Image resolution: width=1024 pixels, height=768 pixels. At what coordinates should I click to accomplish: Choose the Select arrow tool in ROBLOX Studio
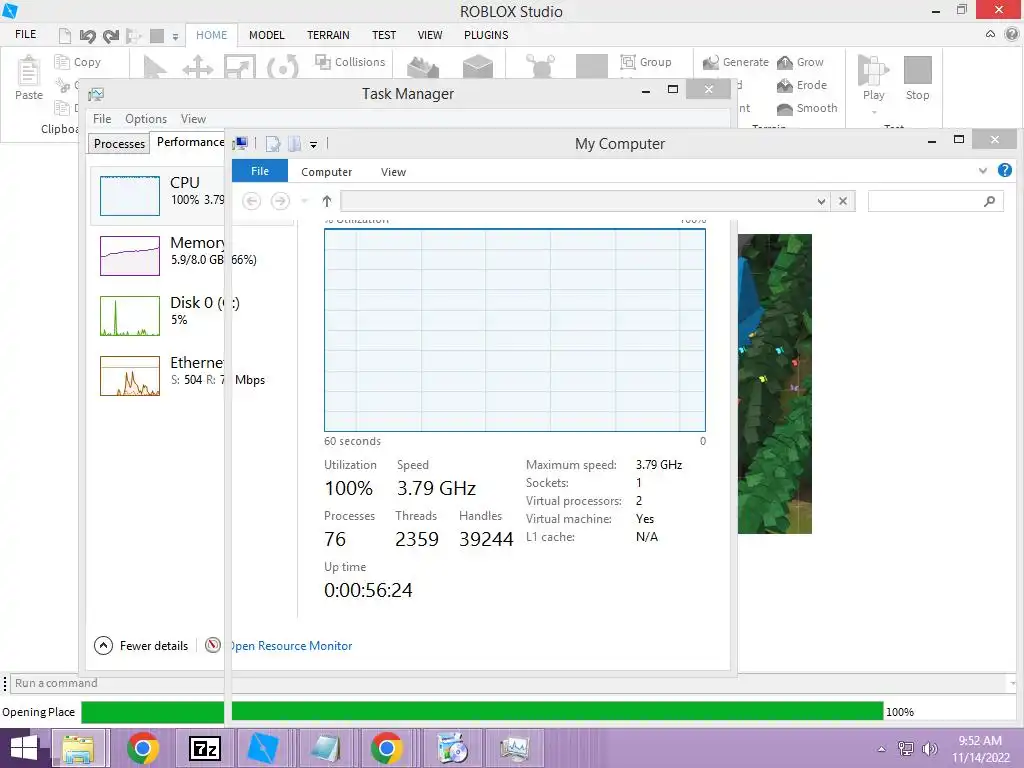pos(155,67)
